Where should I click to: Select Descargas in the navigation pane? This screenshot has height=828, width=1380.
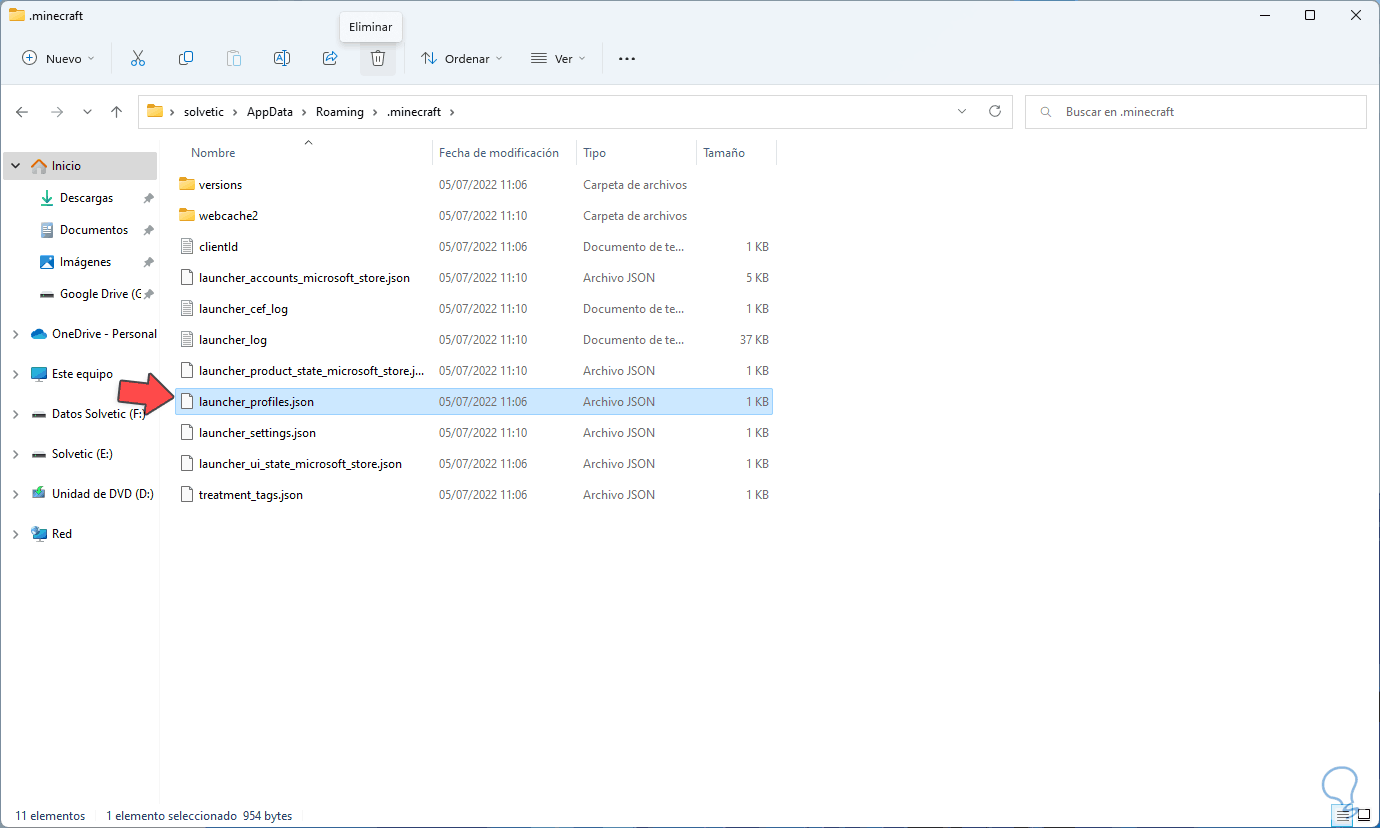(86, 198)
